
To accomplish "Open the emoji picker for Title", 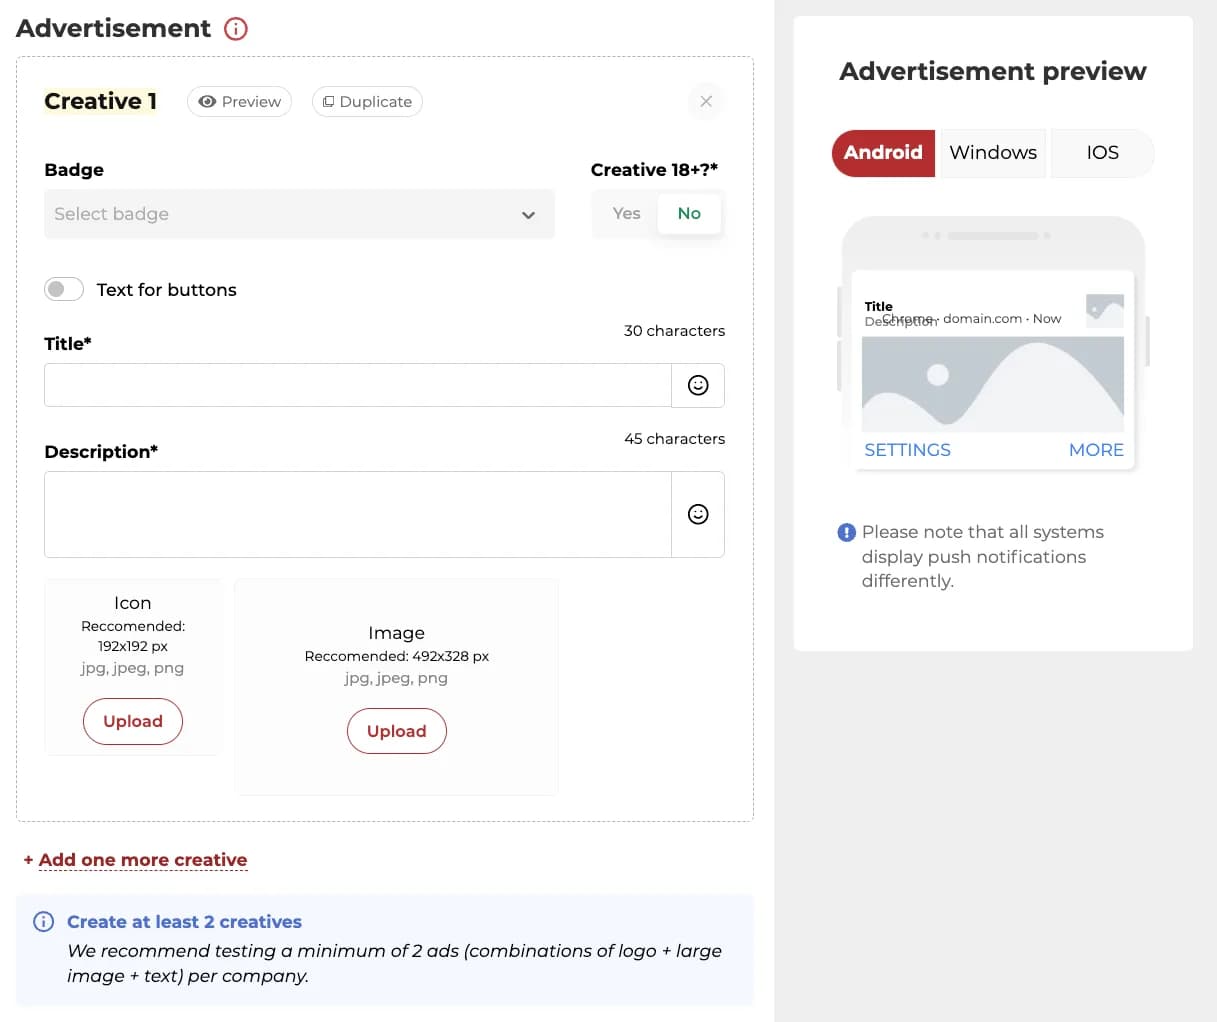I will [x=698, y=385].
